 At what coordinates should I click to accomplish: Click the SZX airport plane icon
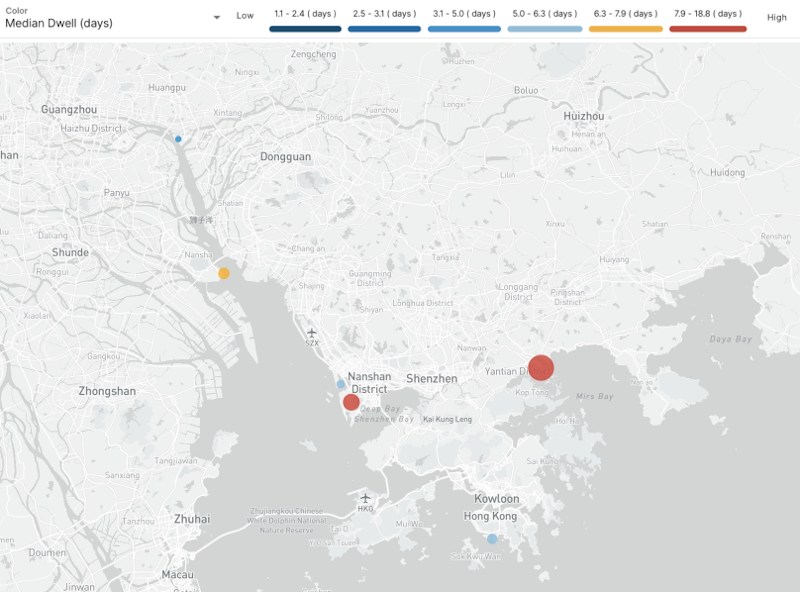point(312,332)
